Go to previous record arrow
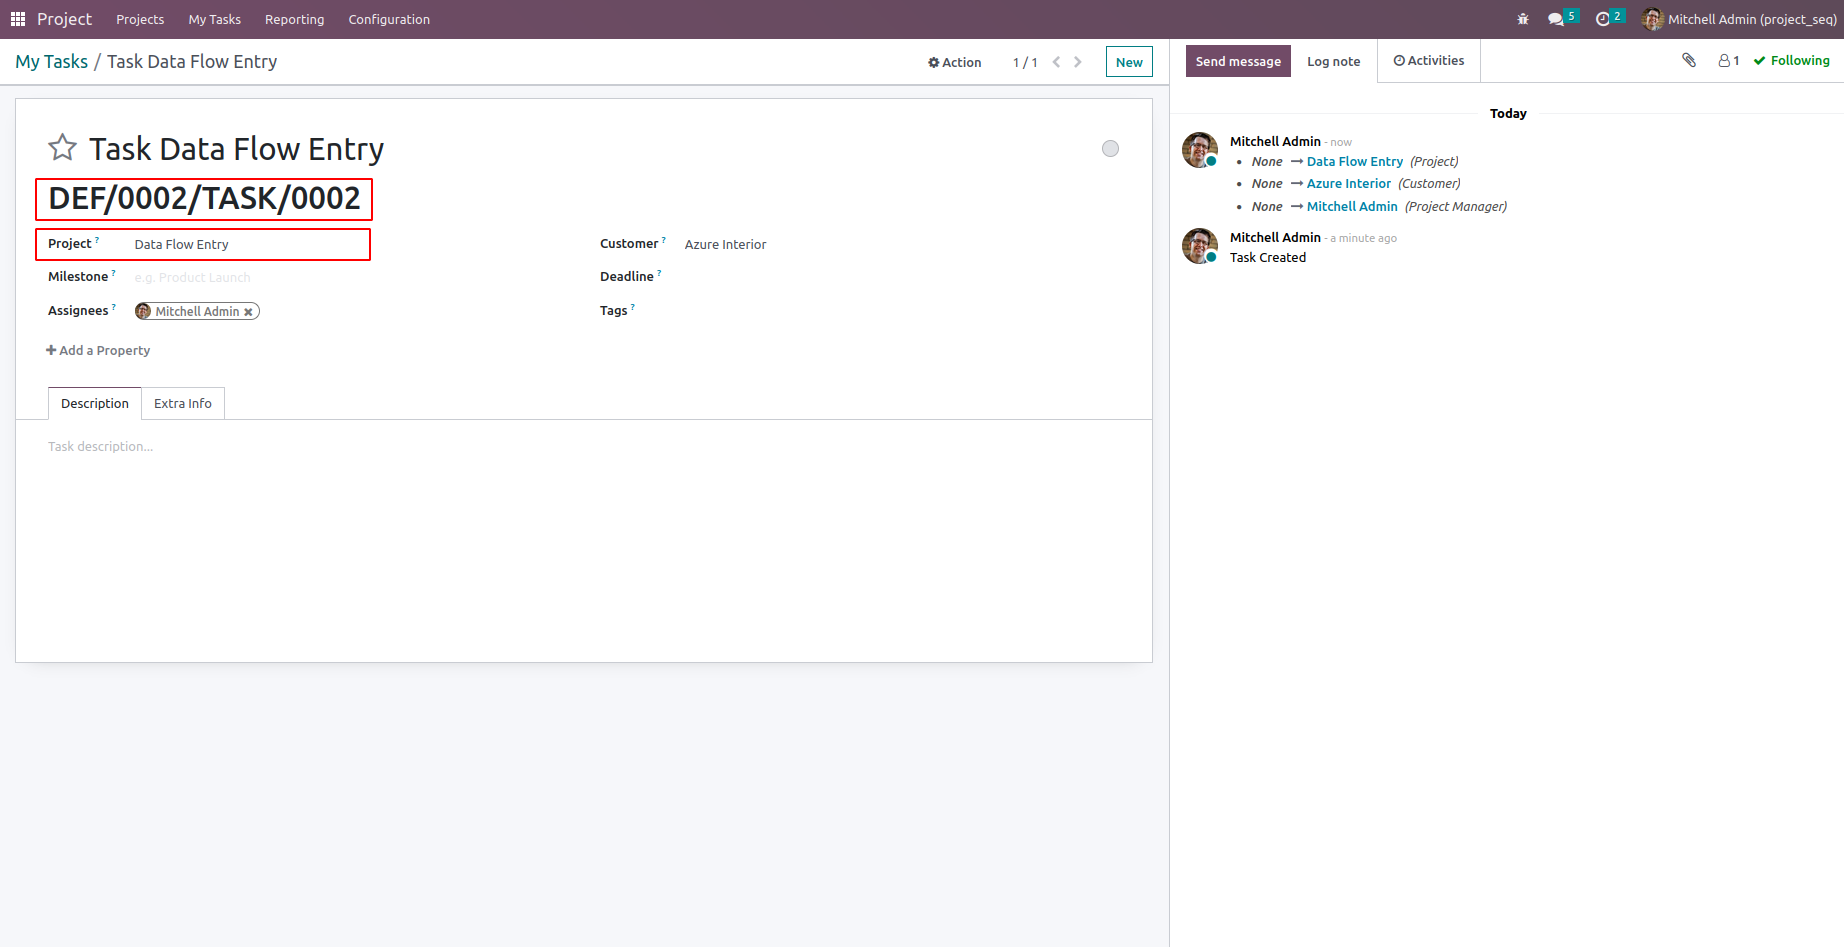 (1056, 62)
